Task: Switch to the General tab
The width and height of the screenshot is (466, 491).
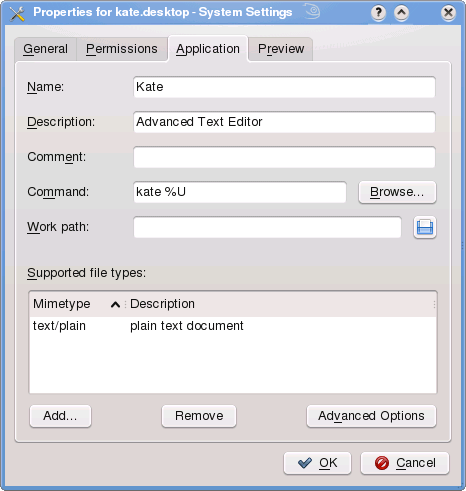Action: (x=45, y=49)
